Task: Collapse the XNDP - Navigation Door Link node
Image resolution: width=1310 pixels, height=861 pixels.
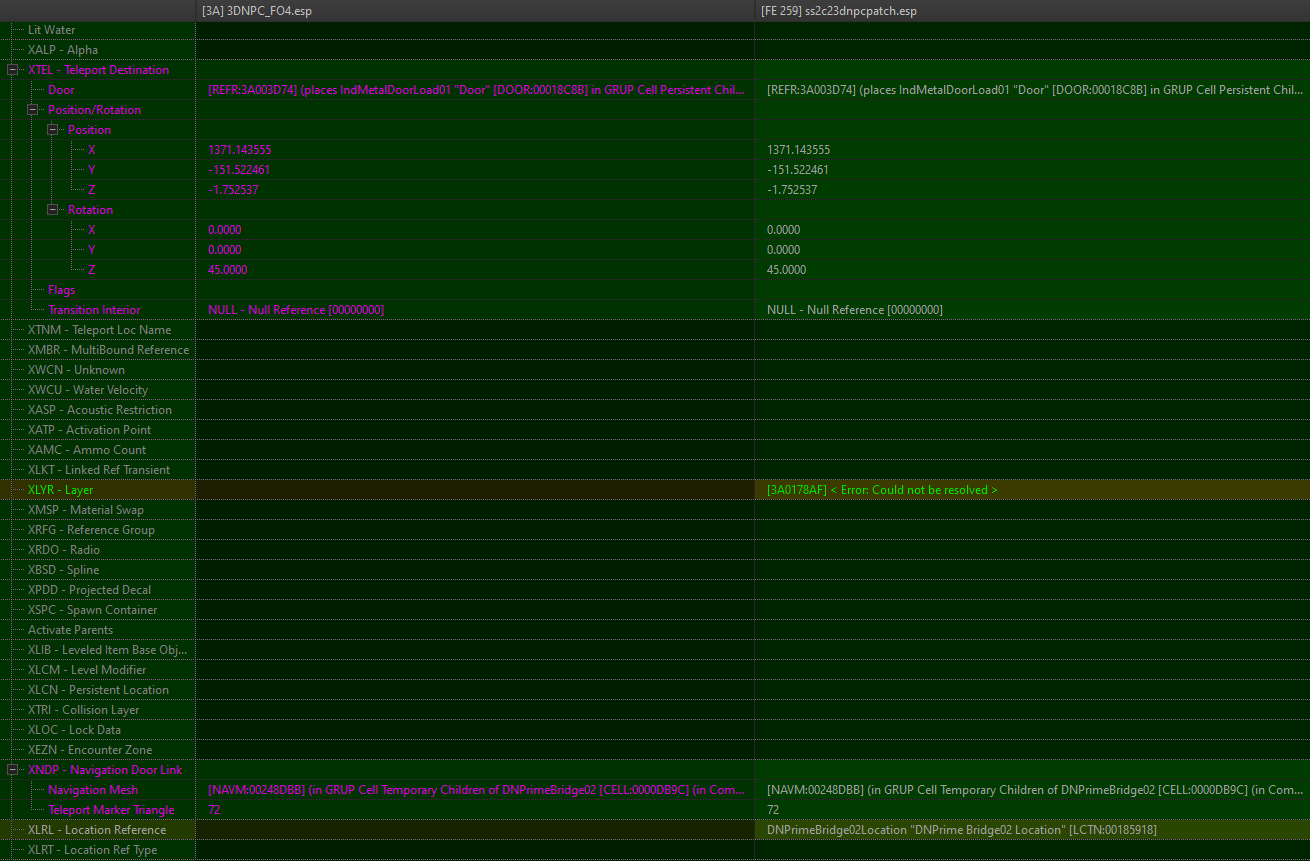Action: (13, 770)
